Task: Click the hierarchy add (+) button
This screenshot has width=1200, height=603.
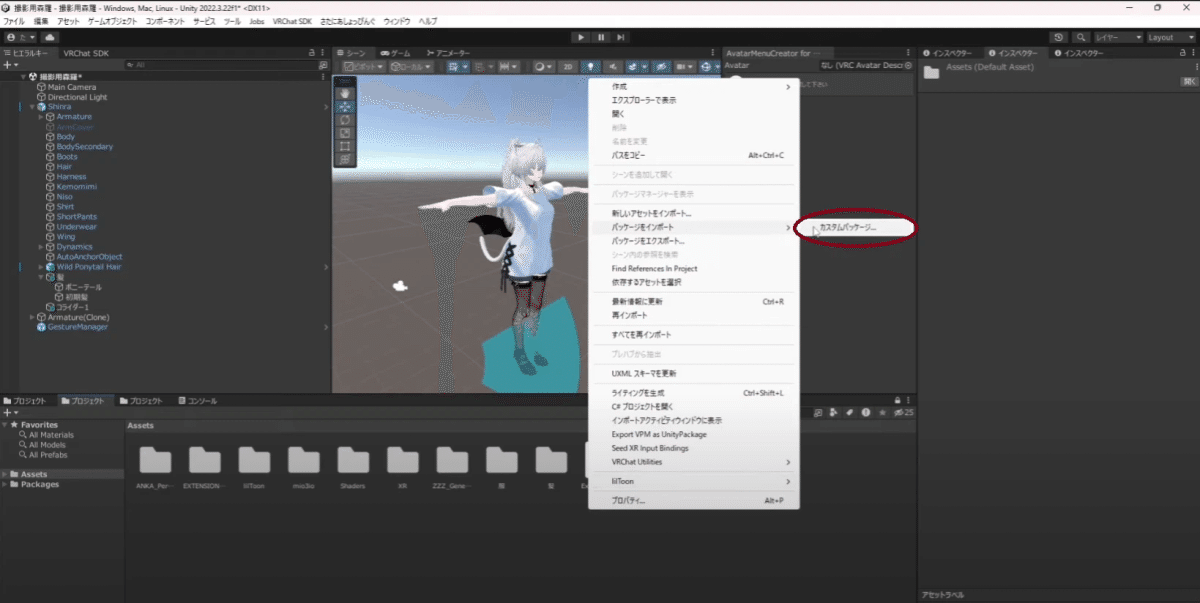Action: 9,64
